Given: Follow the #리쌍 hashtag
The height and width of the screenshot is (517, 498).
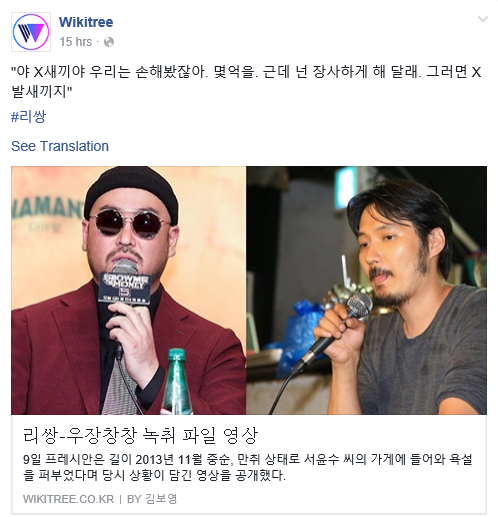Looking at the screenshot, I should [28, 117].
